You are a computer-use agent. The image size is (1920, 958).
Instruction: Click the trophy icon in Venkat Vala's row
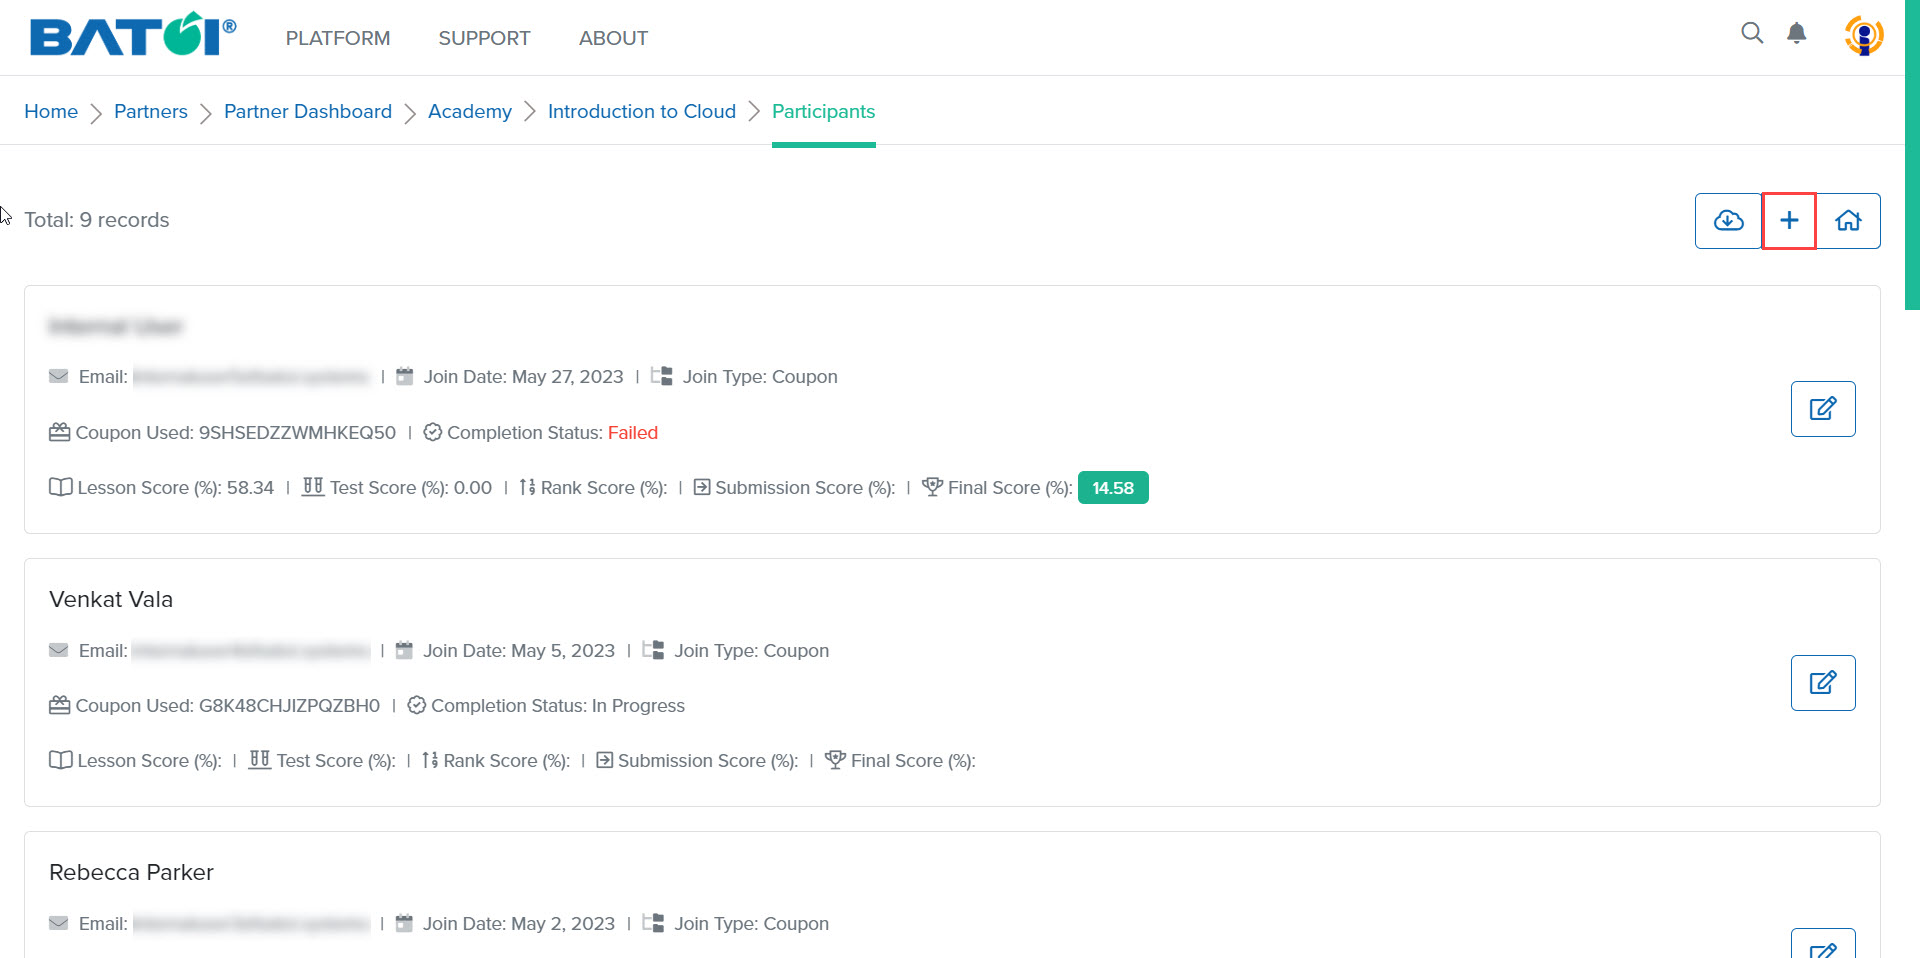[836, 759]
